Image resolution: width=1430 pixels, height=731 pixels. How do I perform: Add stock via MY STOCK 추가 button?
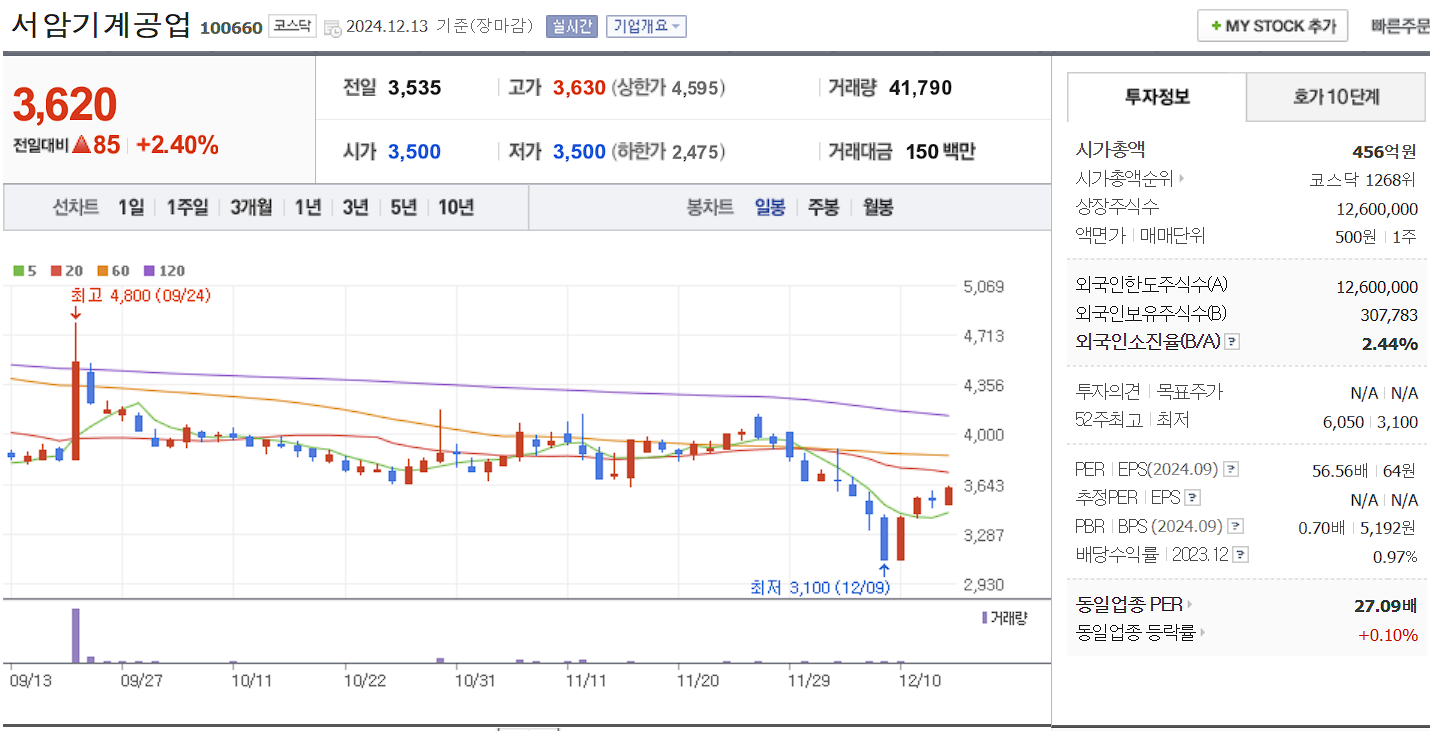pos(1272,26)
